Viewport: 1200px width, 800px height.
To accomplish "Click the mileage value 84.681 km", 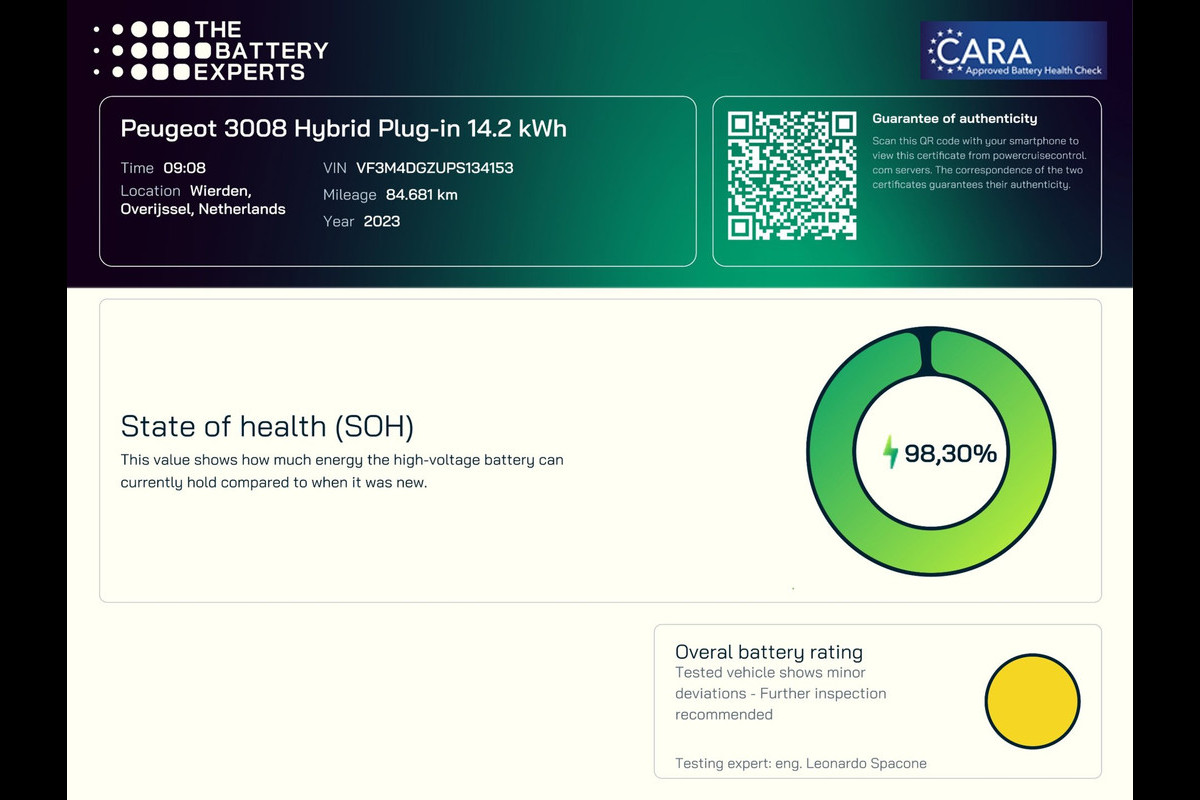I will click(x=422, y=195).
